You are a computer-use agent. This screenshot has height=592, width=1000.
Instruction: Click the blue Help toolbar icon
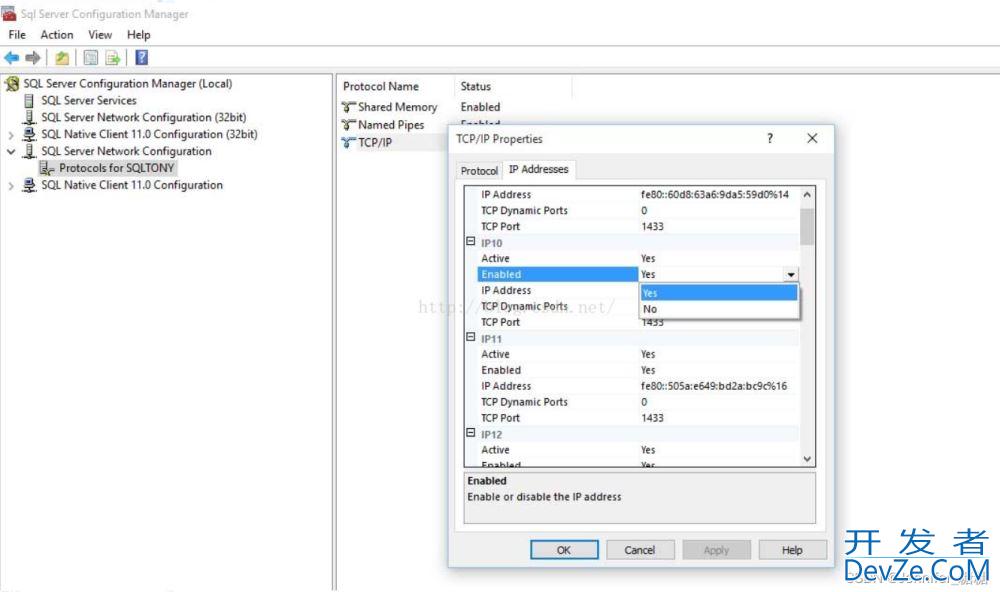(x=142, y=58)
